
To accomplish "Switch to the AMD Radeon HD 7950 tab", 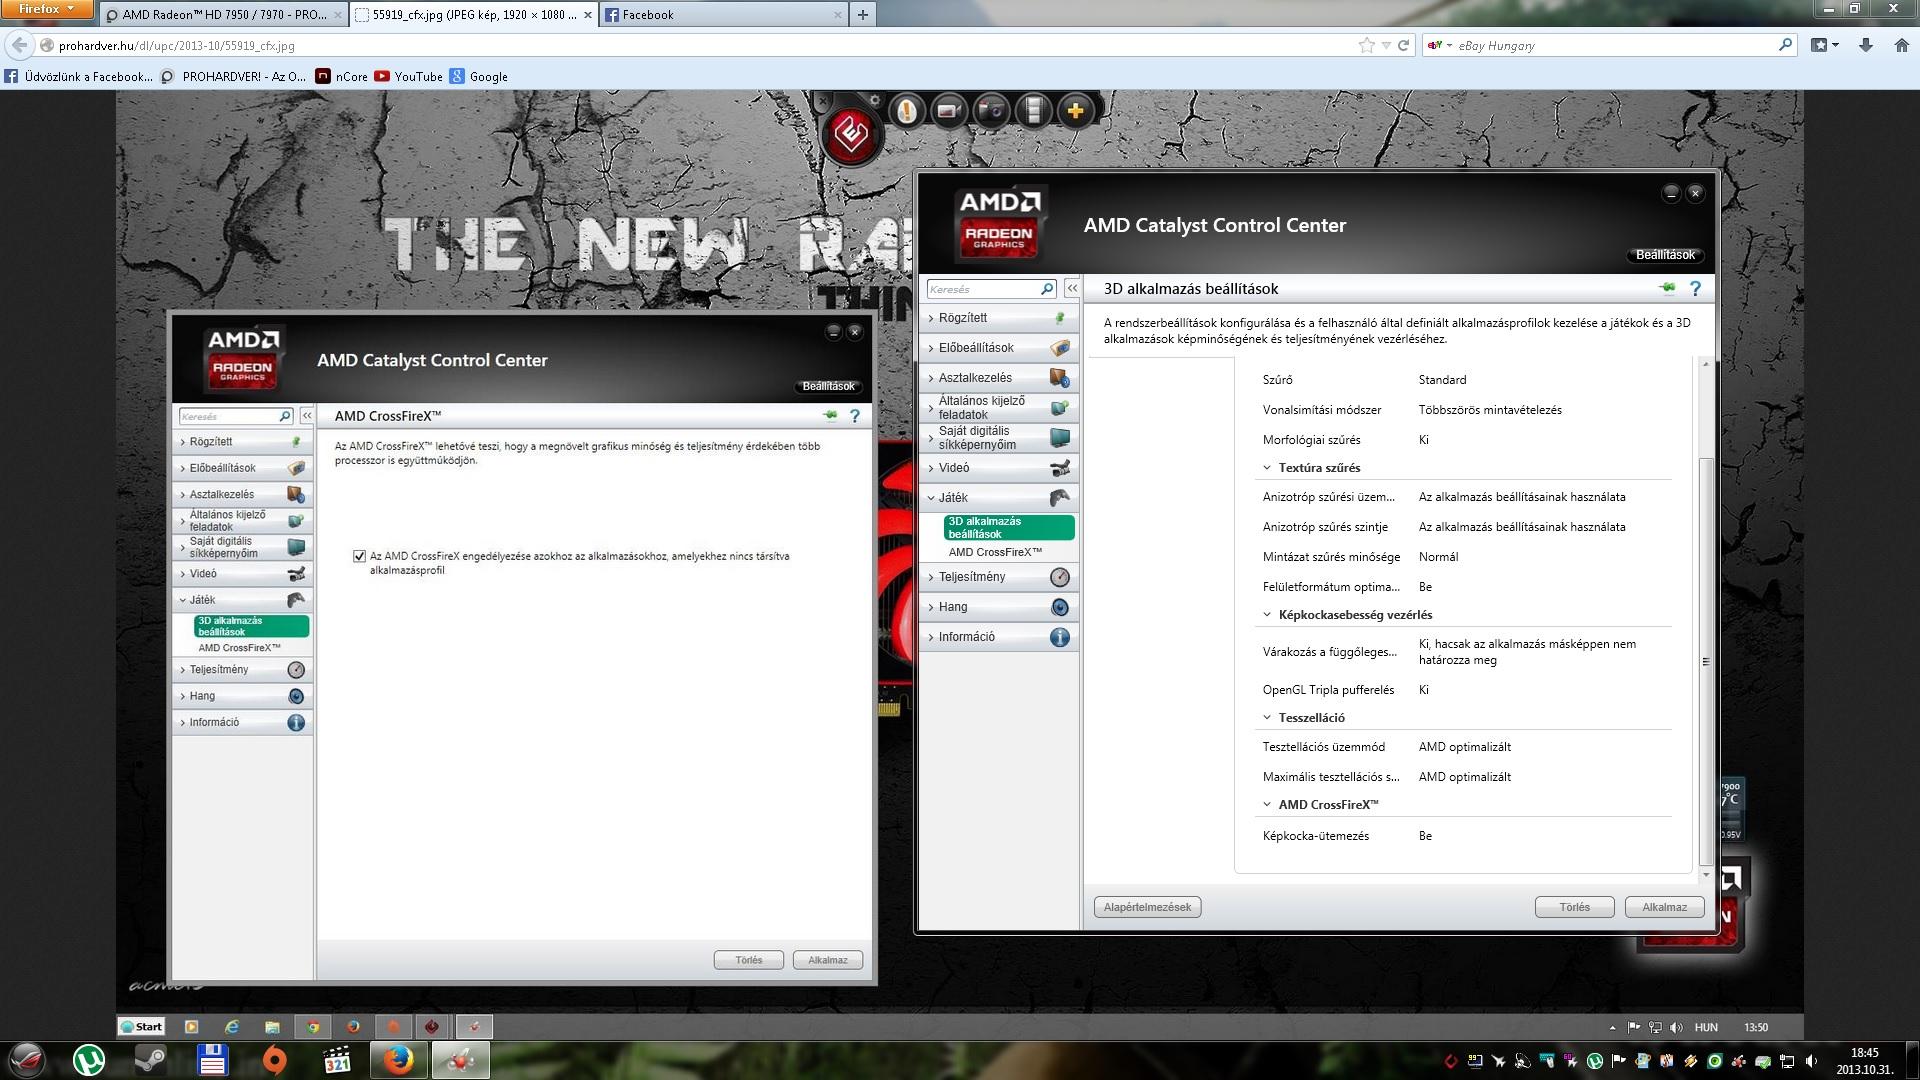I will click(222, 14).
